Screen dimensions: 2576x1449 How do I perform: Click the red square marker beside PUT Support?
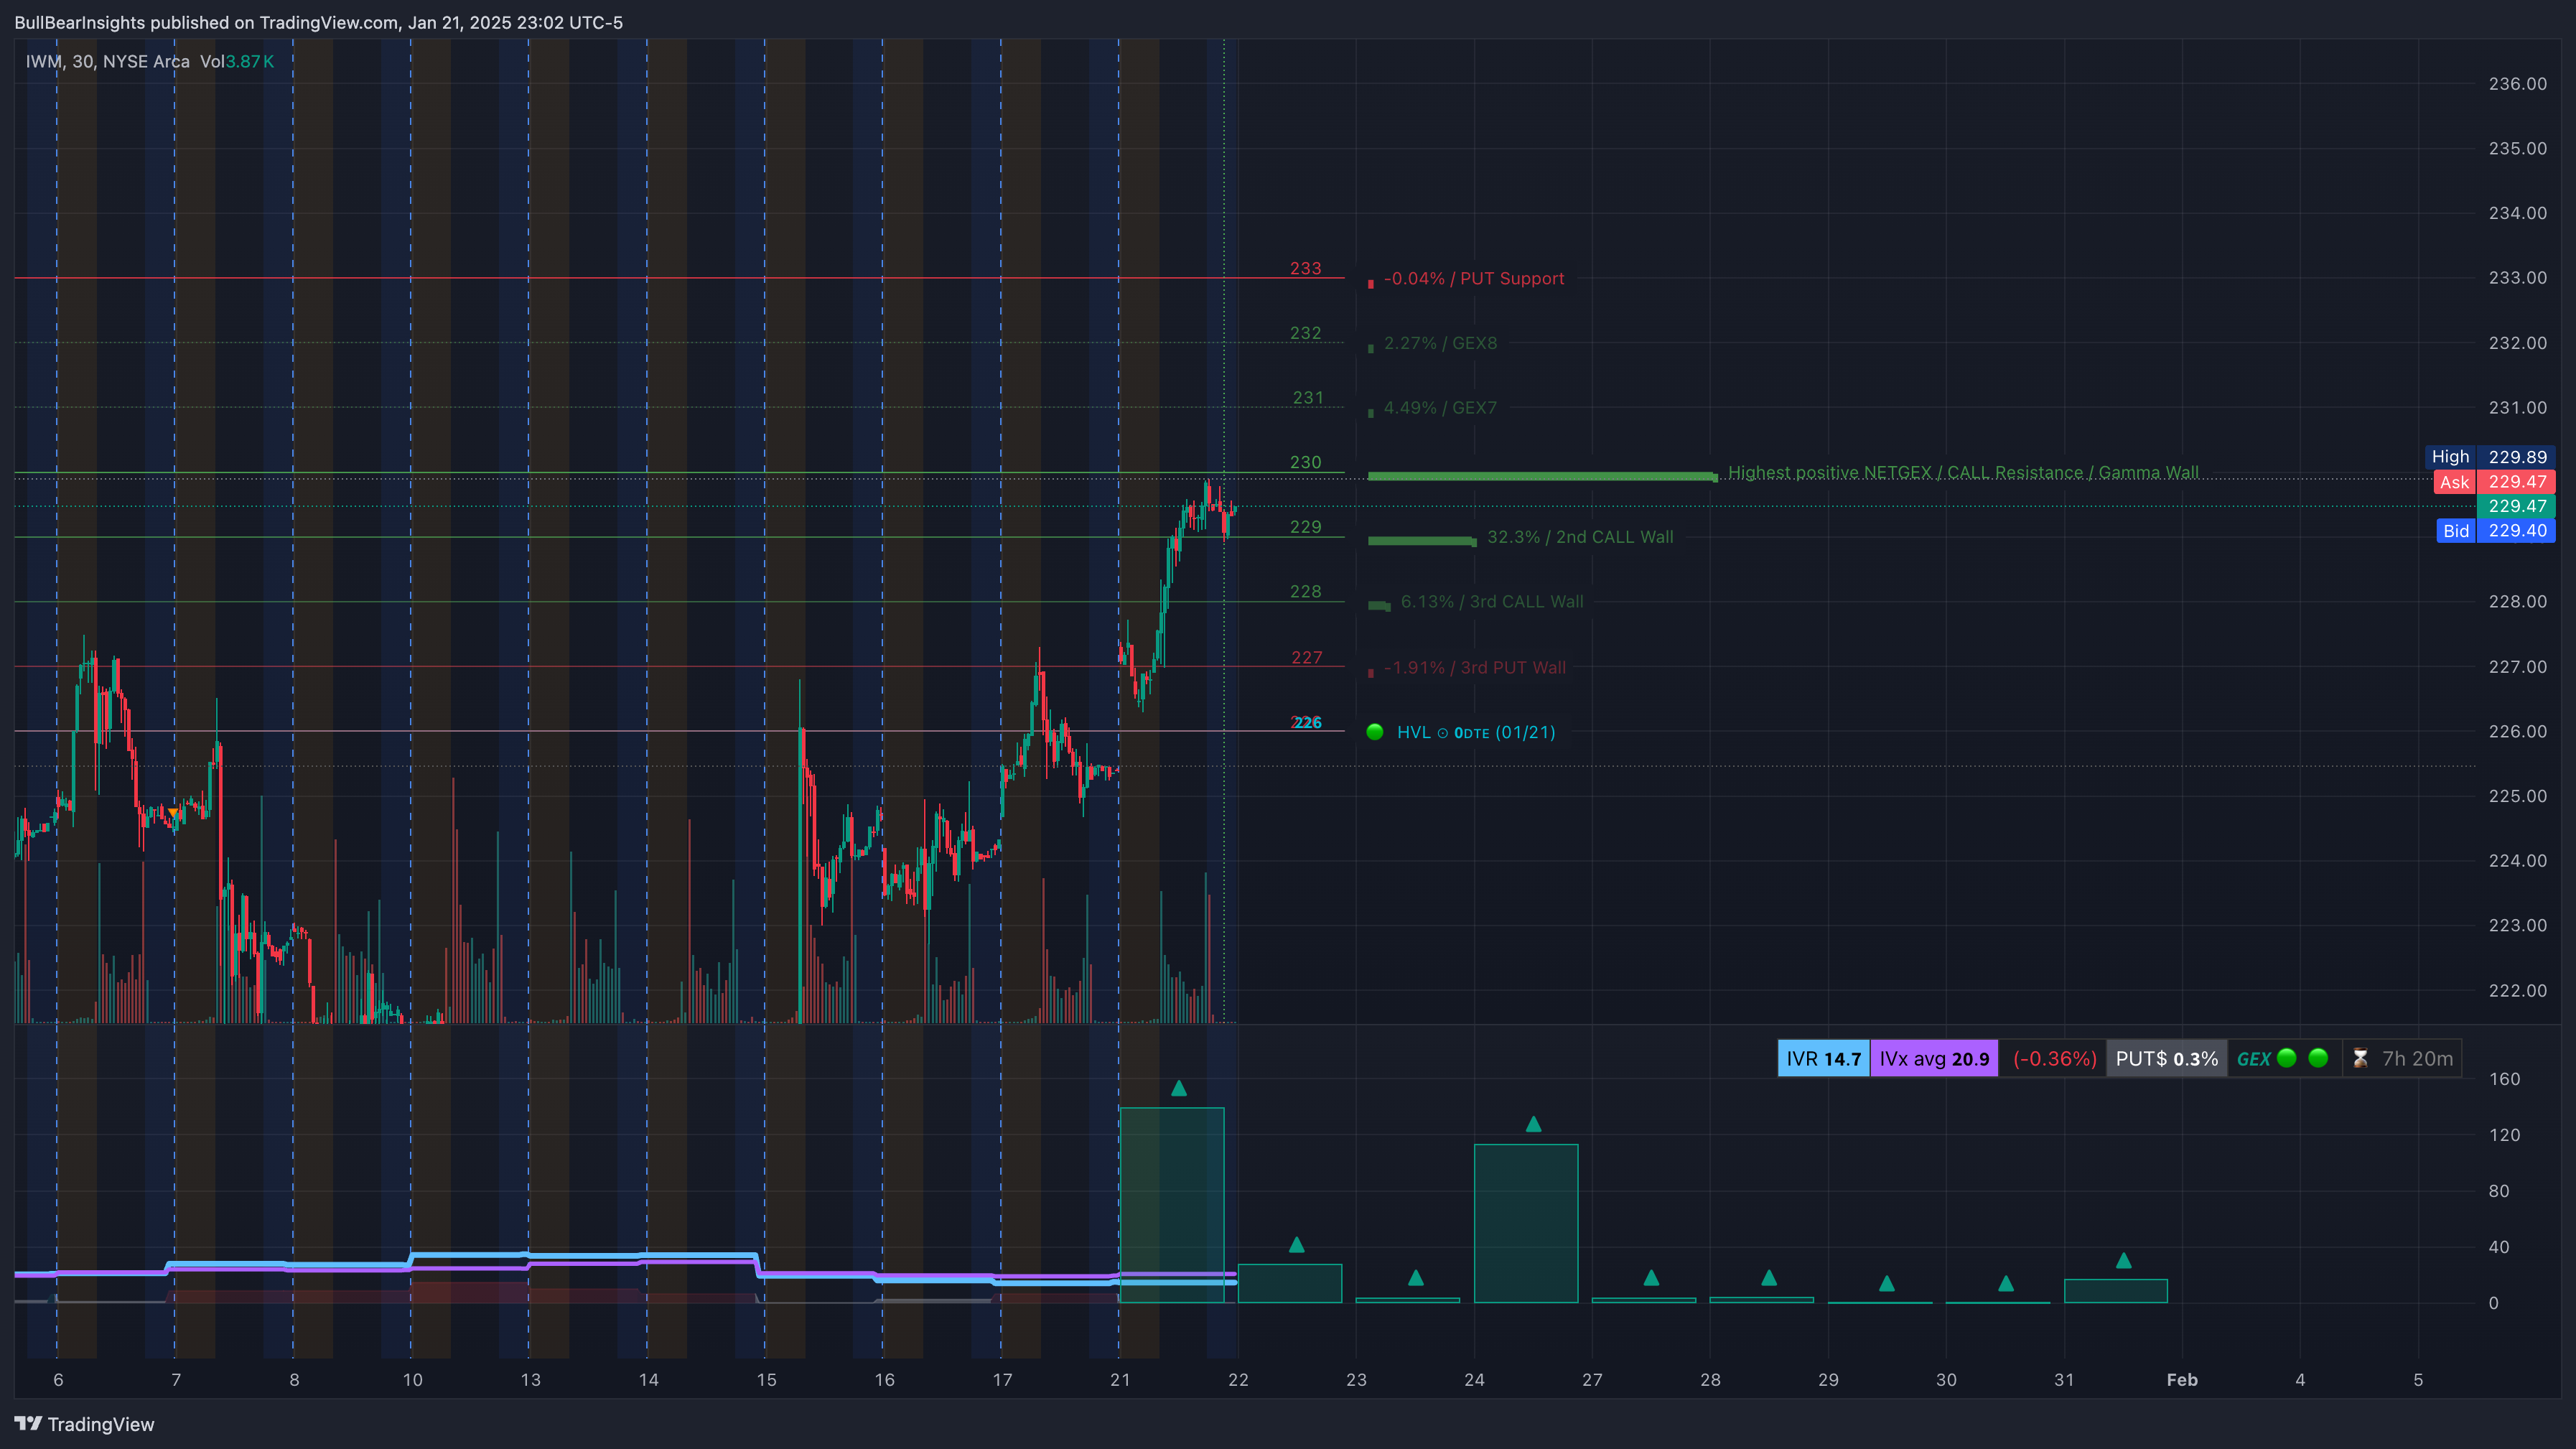click(x=1370, y=284)
